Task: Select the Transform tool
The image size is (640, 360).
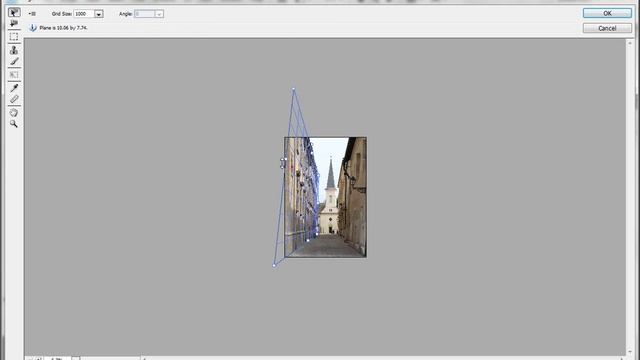Action: 14,75
